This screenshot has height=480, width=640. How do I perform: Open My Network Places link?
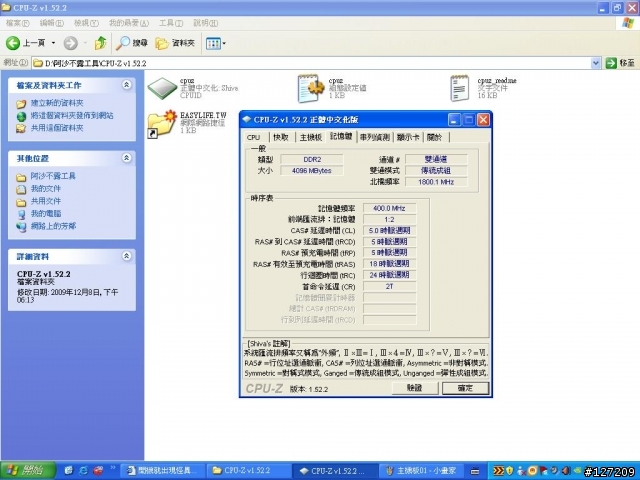coord(53,226)
